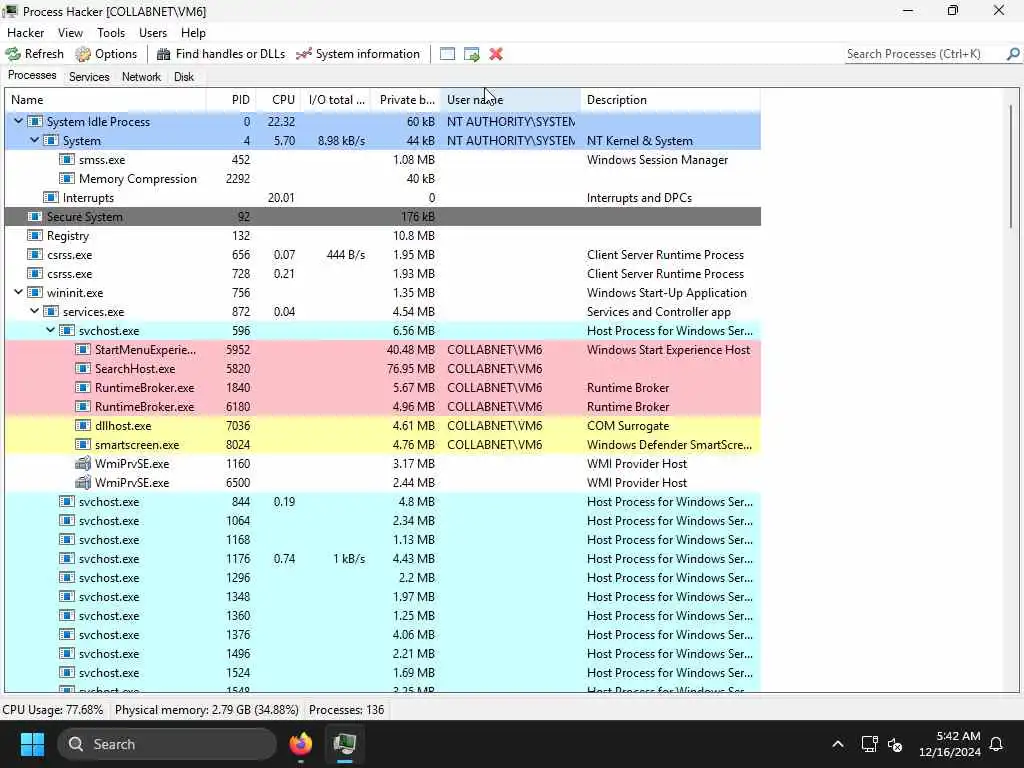This screenshot has height=768, width=1024.
Task: Click the WmiPrvSE.exe PID 1160 icon
Action: [x=83, y=464]
